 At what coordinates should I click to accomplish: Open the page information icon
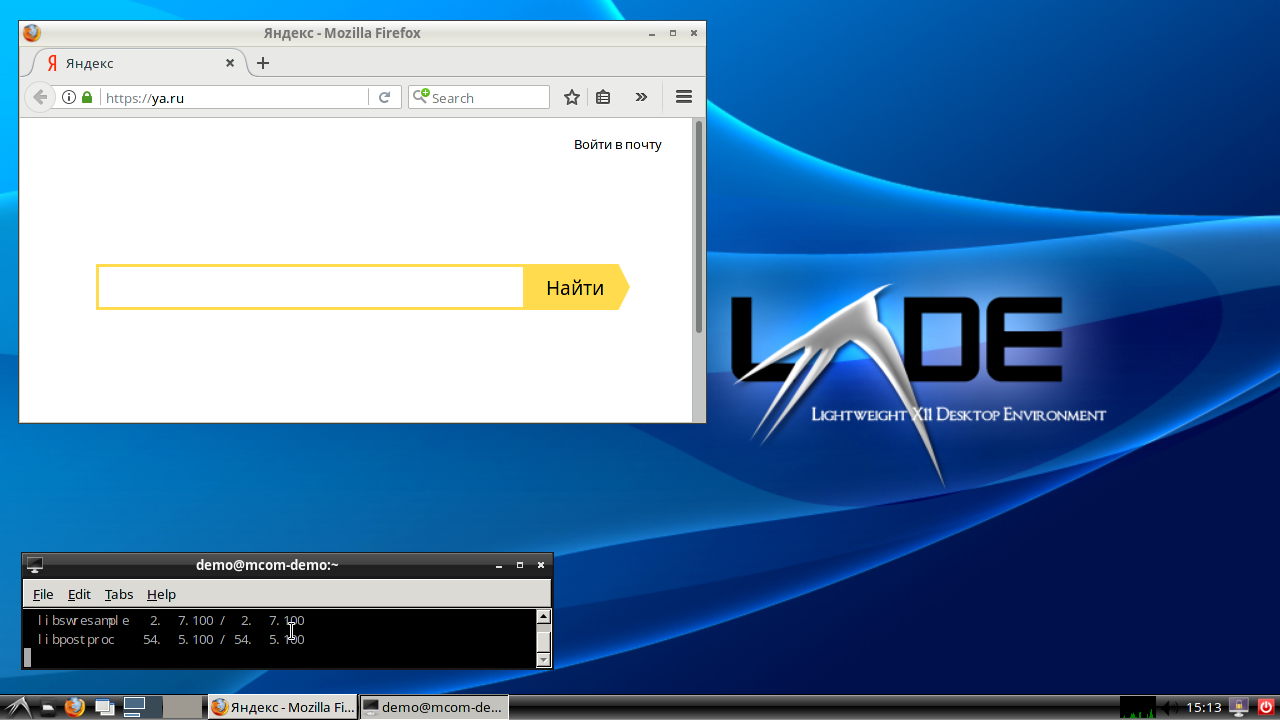(67, 97)
